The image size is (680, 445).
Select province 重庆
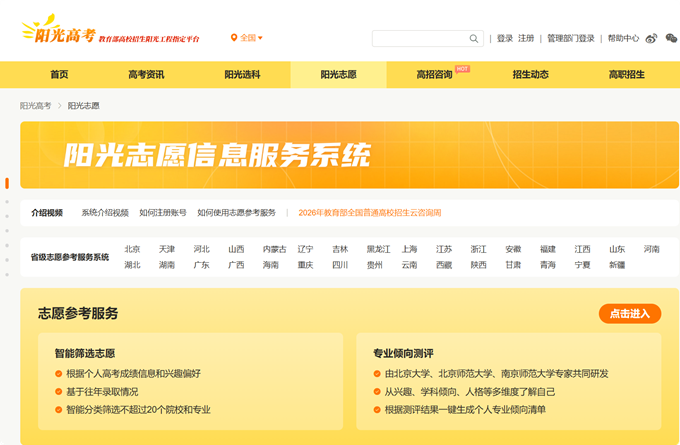coord(305,265)
